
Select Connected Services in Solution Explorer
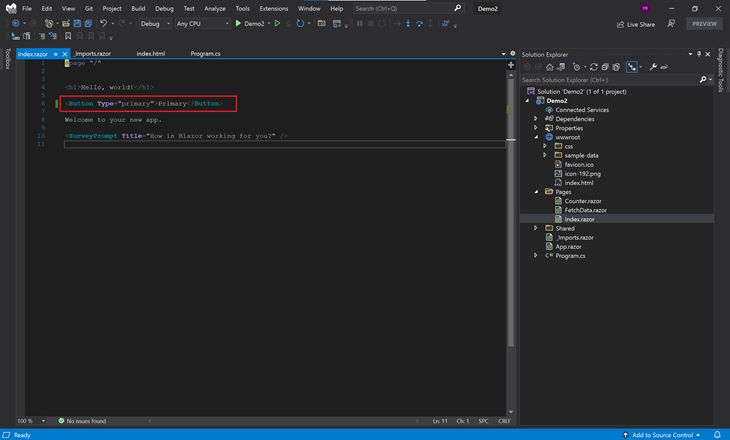coord(582,110)
